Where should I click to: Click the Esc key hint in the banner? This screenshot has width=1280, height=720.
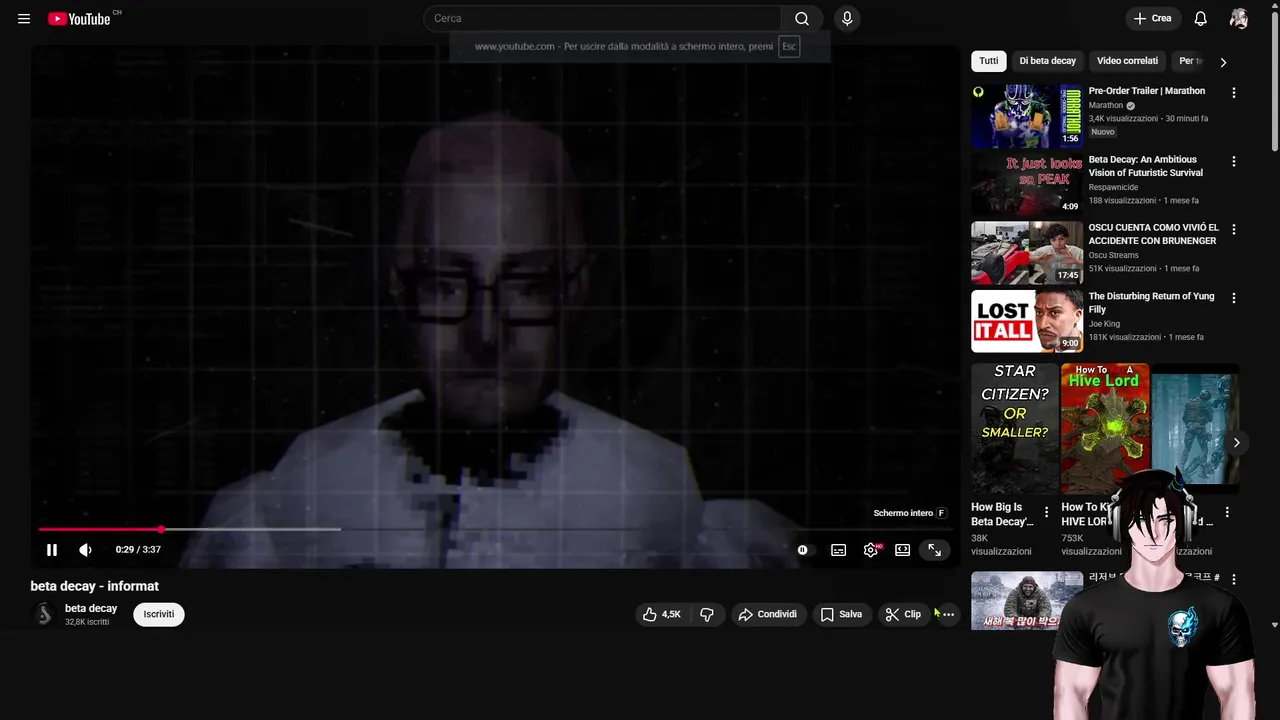pos(789,47)
